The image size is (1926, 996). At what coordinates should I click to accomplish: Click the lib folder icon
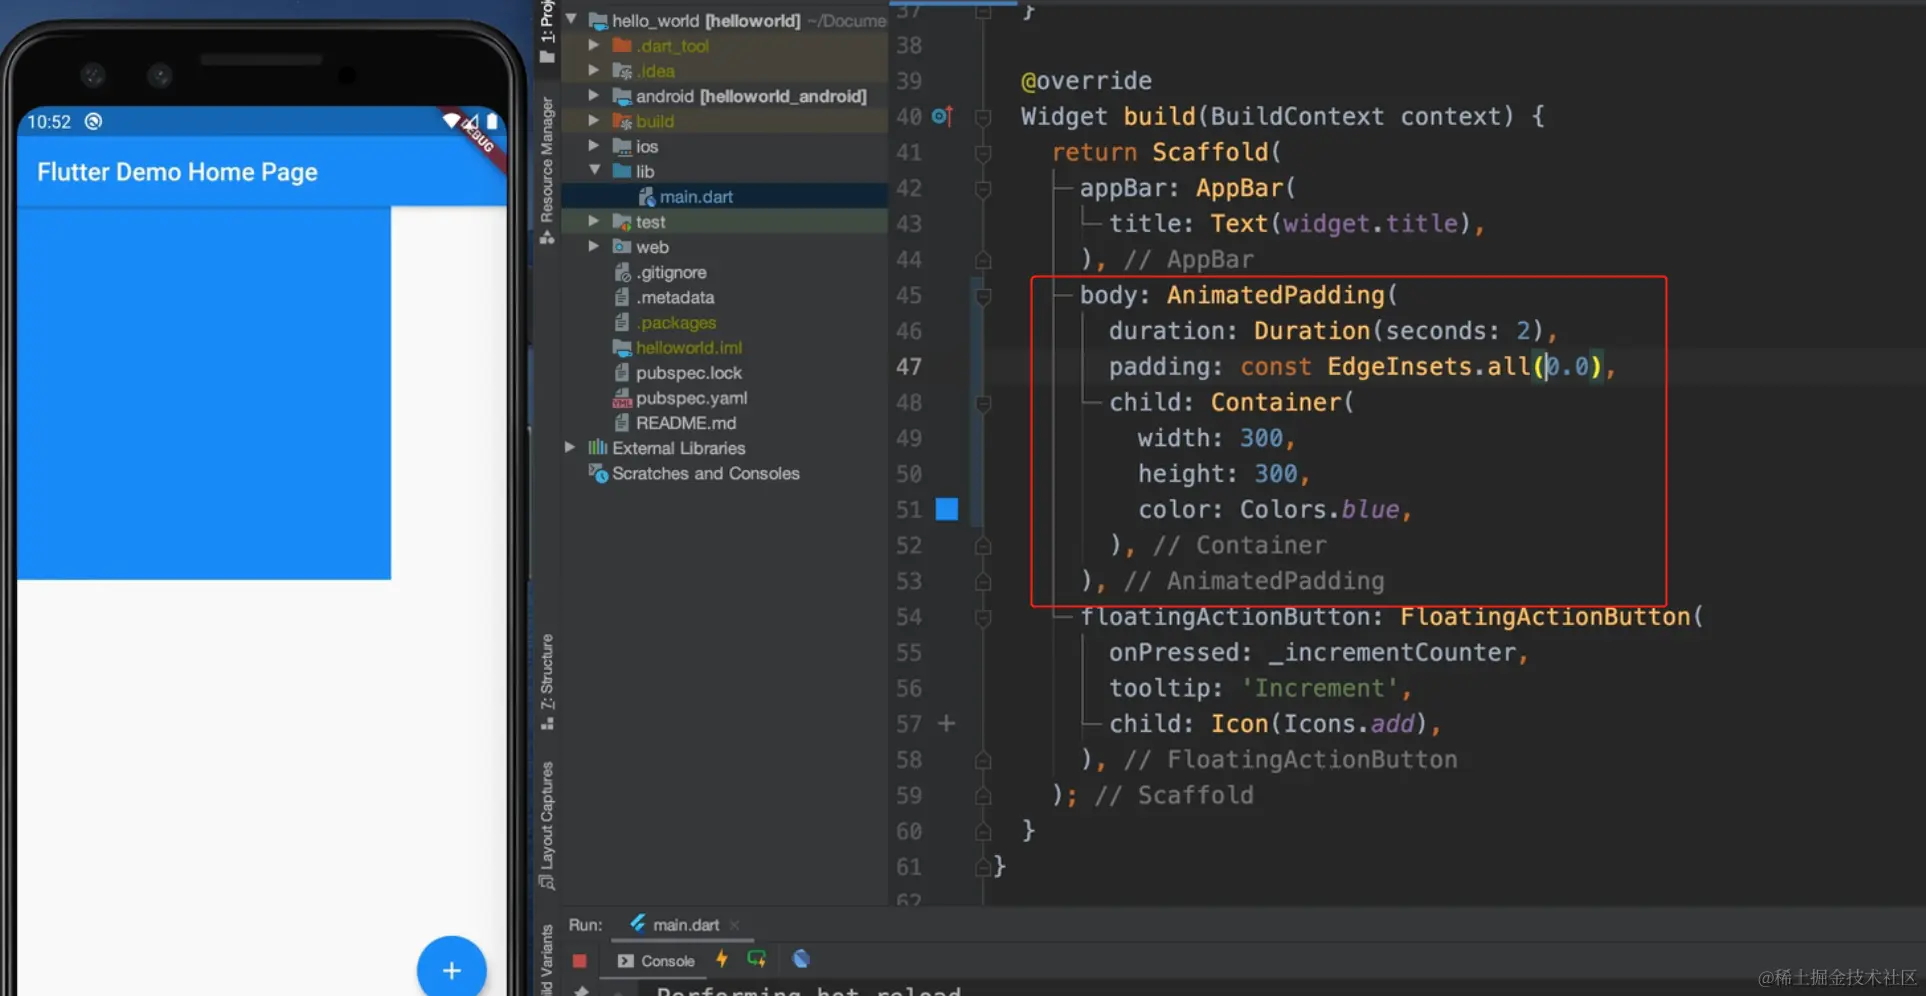622,171
